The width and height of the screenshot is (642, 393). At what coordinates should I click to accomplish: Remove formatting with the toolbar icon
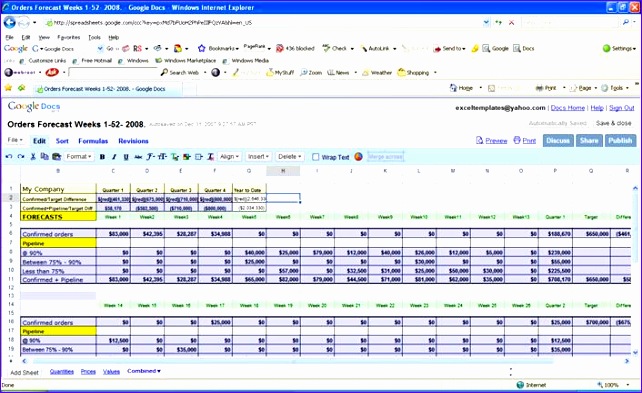click(210, 157)
